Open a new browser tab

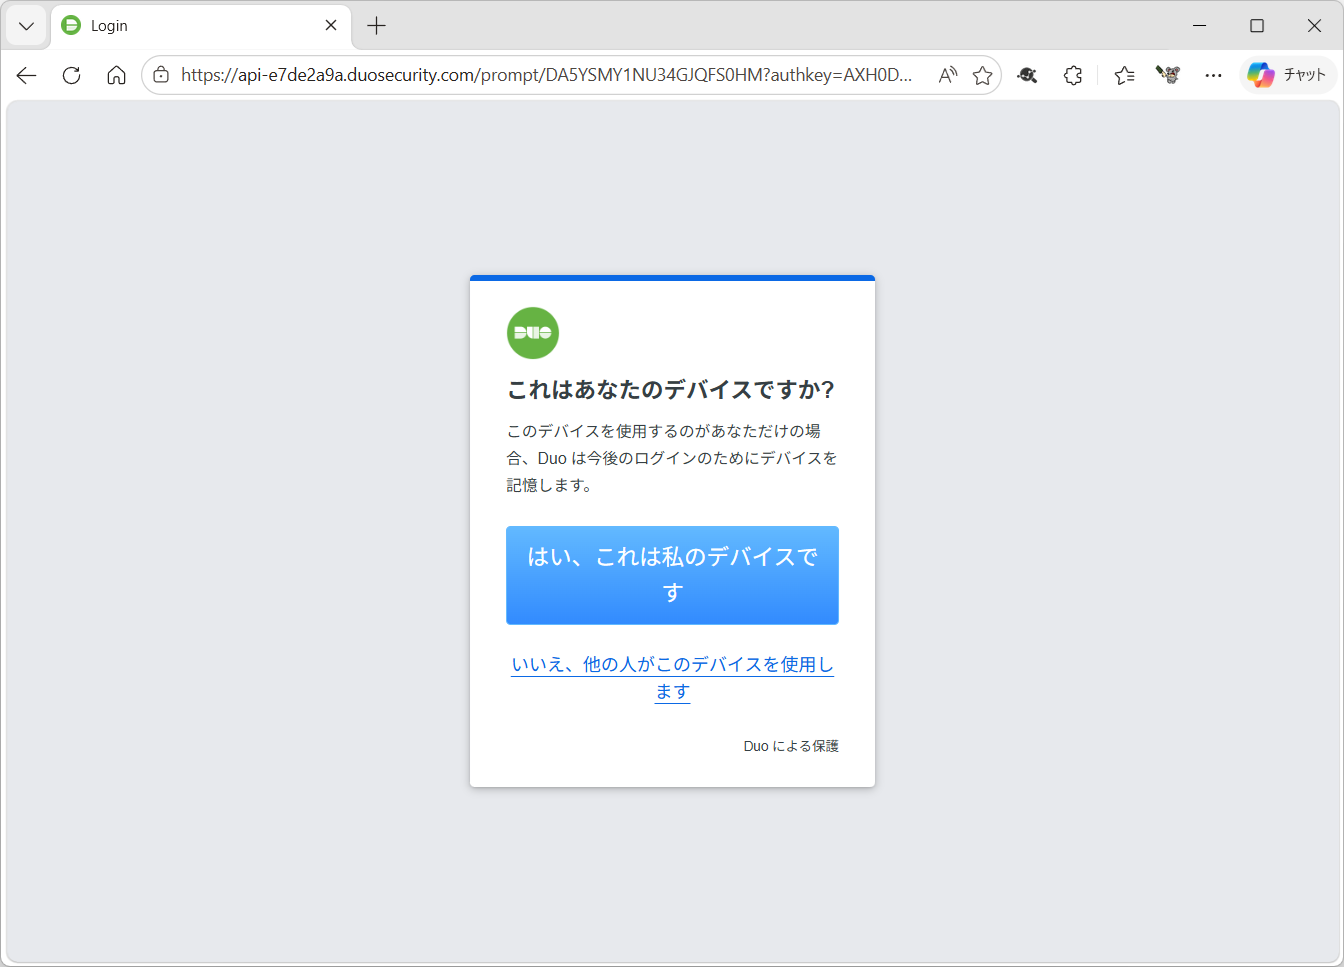tap(376, 26)
